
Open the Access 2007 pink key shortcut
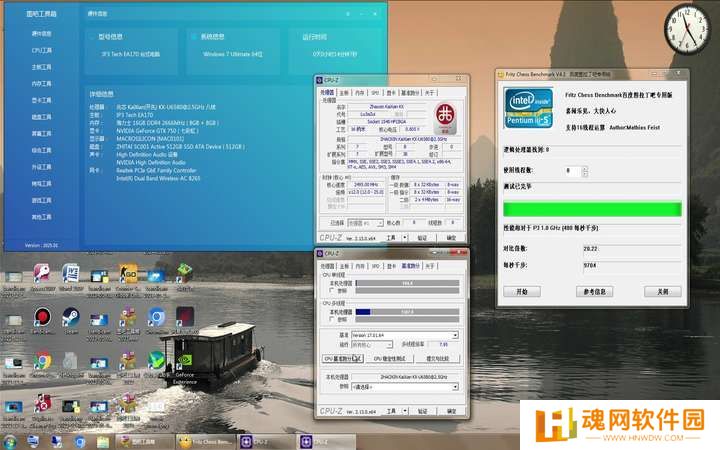click(42, 274)
